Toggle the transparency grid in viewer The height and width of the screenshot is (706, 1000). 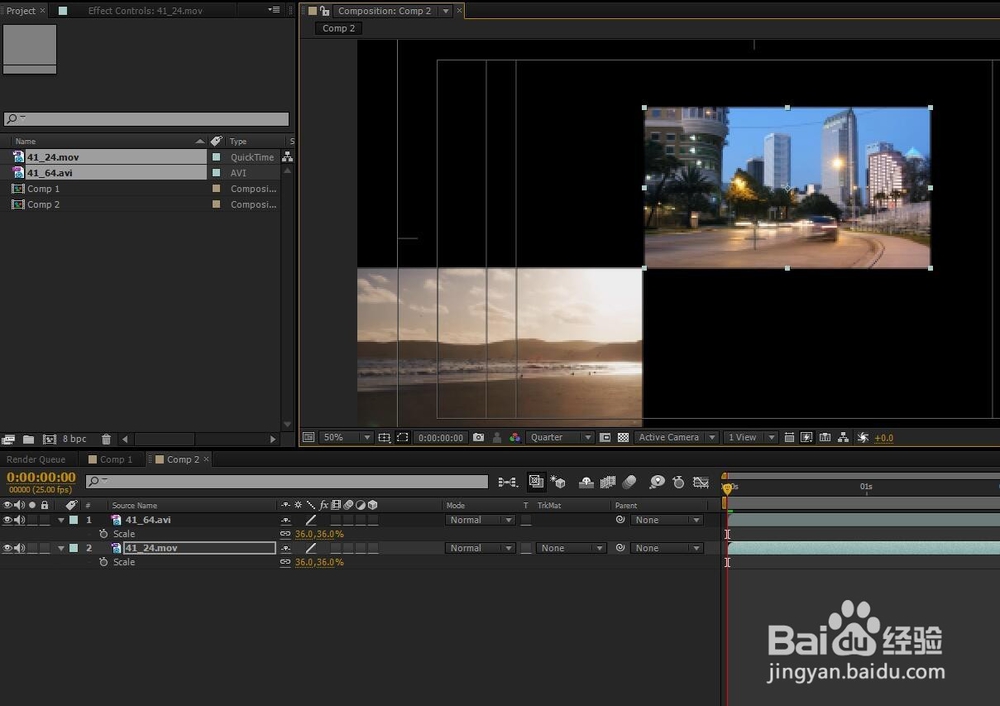[623, 438]
